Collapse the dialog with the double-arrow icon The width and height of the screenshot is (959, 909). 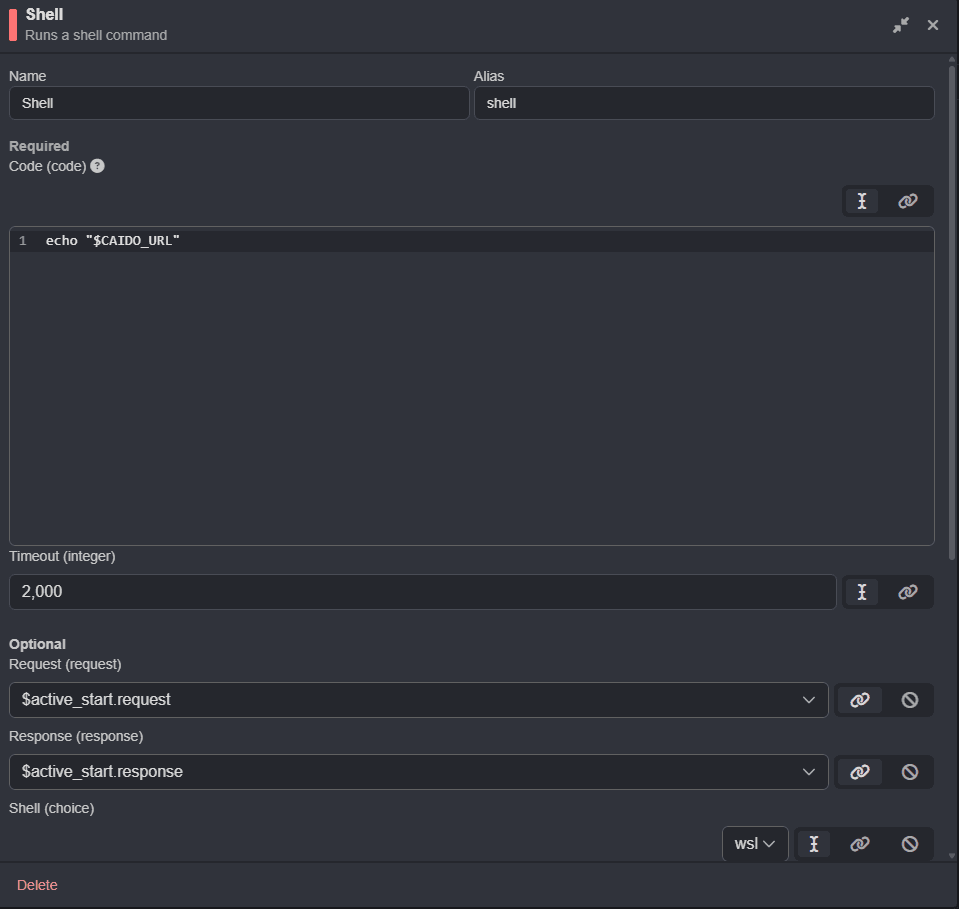(x=900, y=25)
